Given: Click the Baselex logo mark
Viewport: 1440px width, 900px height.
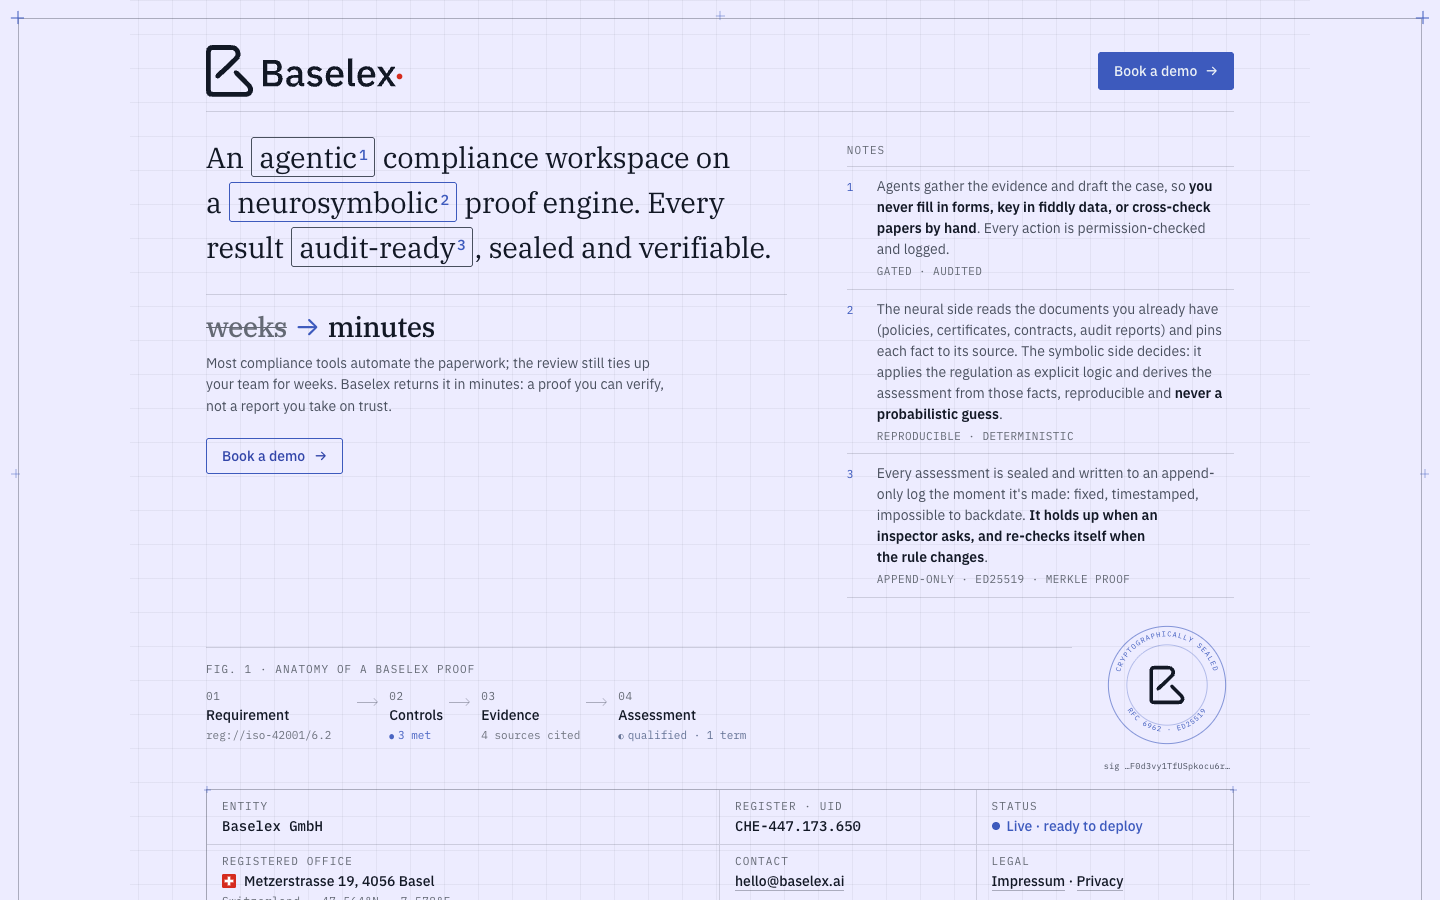Looking at the screenshot, I should coord(229,71).
